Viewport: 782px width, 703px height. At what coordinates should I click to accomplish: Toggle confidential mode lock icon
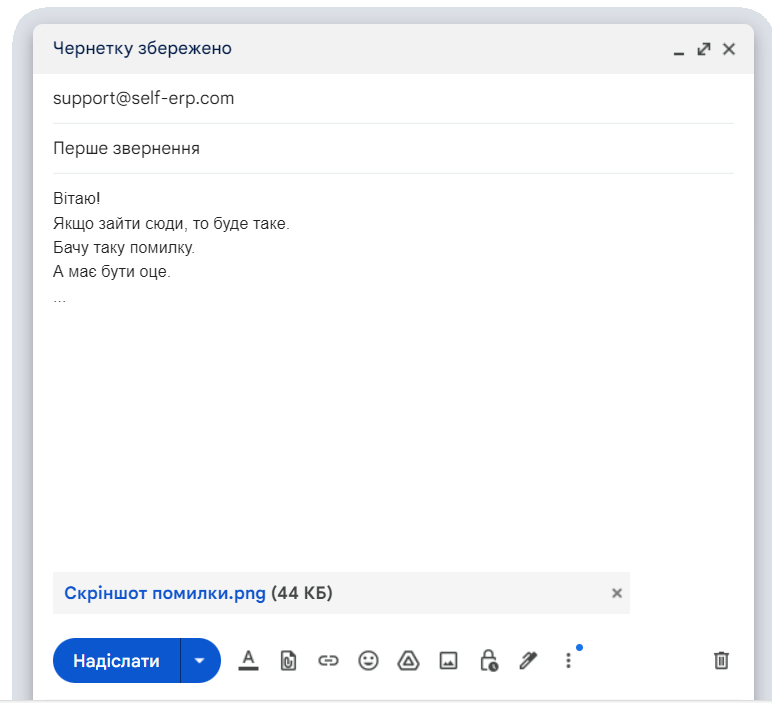tap(488, 660)
